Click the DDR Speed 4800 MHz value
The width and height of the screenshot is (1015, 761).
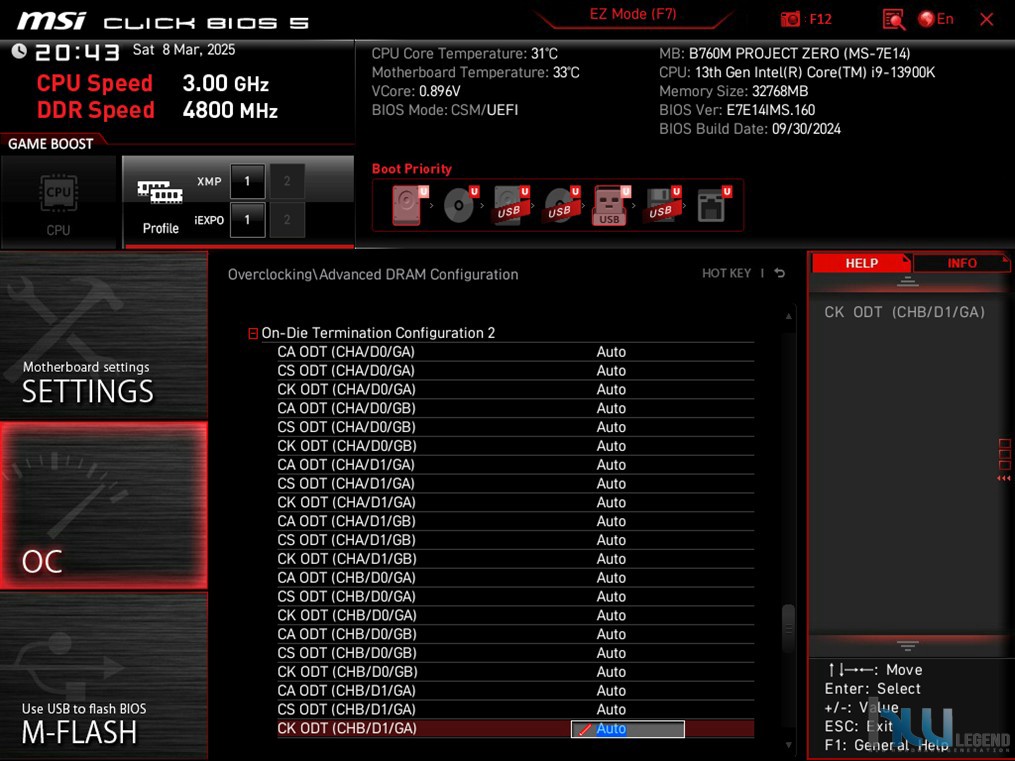tap(230, 110)
